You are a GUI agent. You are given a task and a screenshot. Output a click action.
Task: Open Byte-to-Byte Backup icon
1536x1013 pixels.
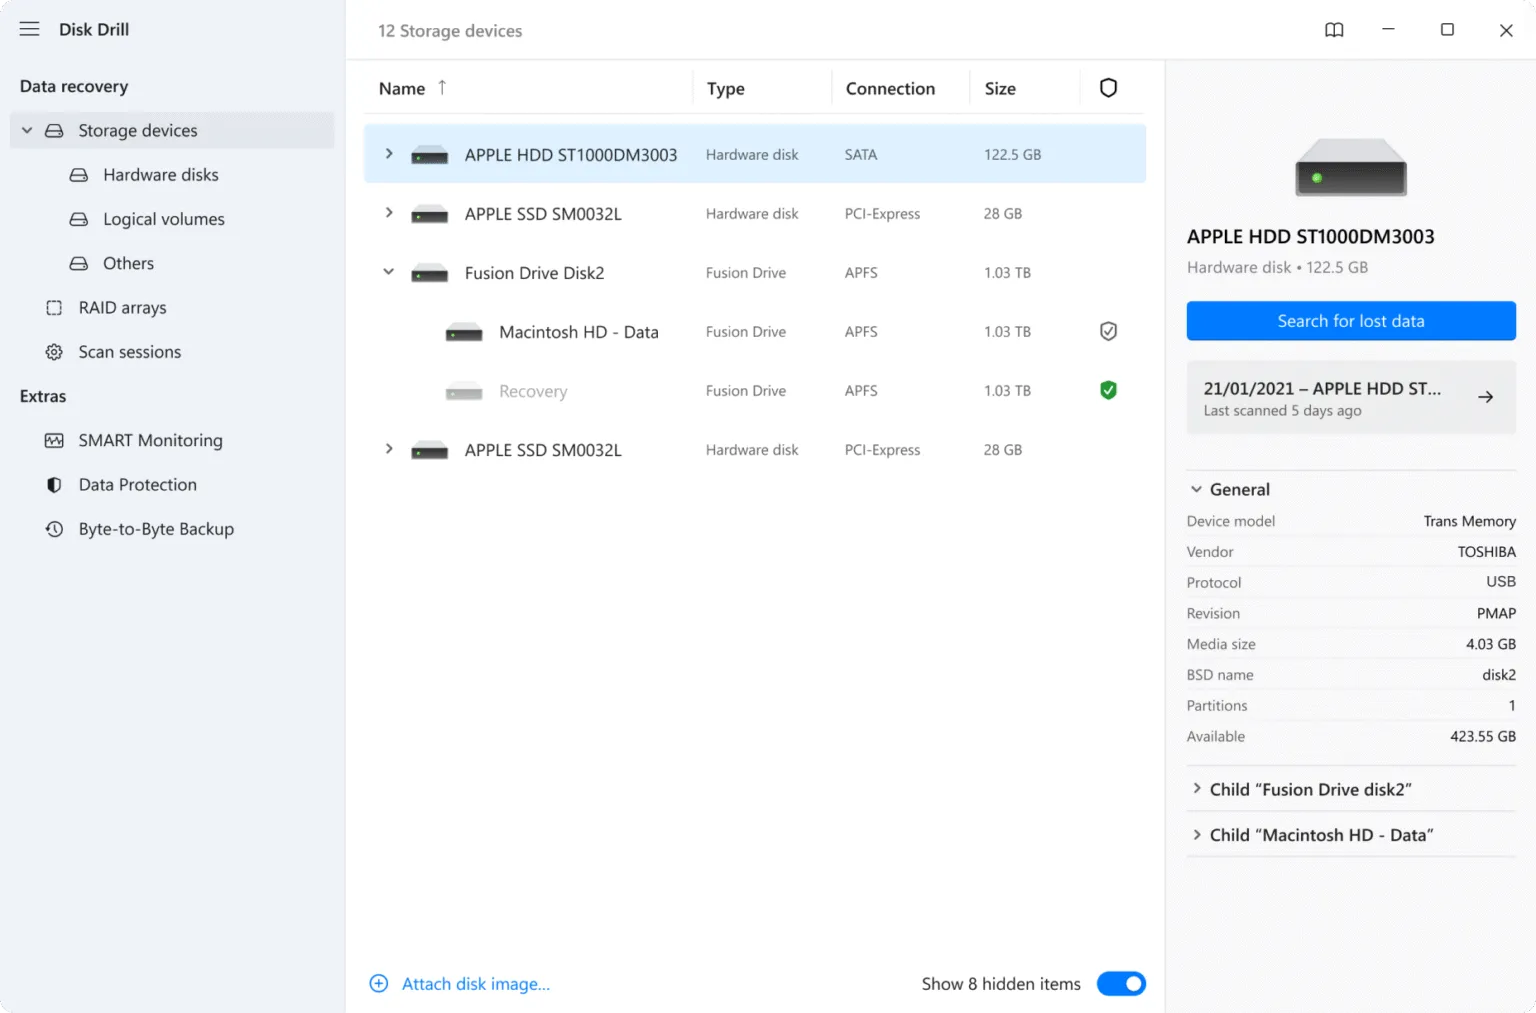53,528
